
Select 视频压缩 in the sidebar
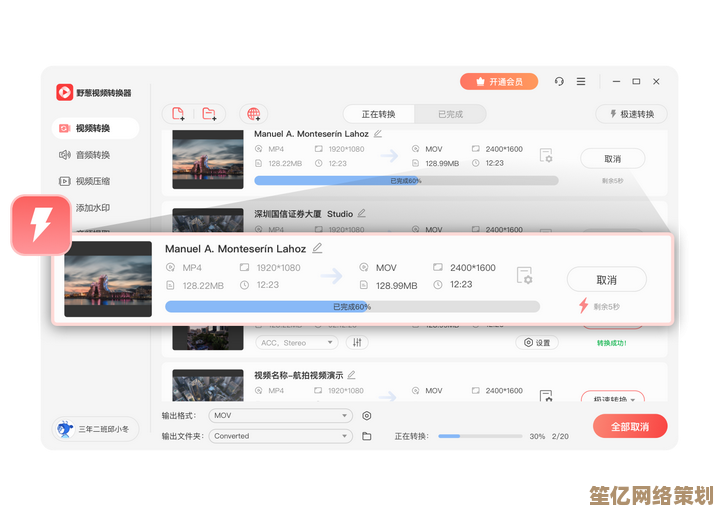pos(93,181)
